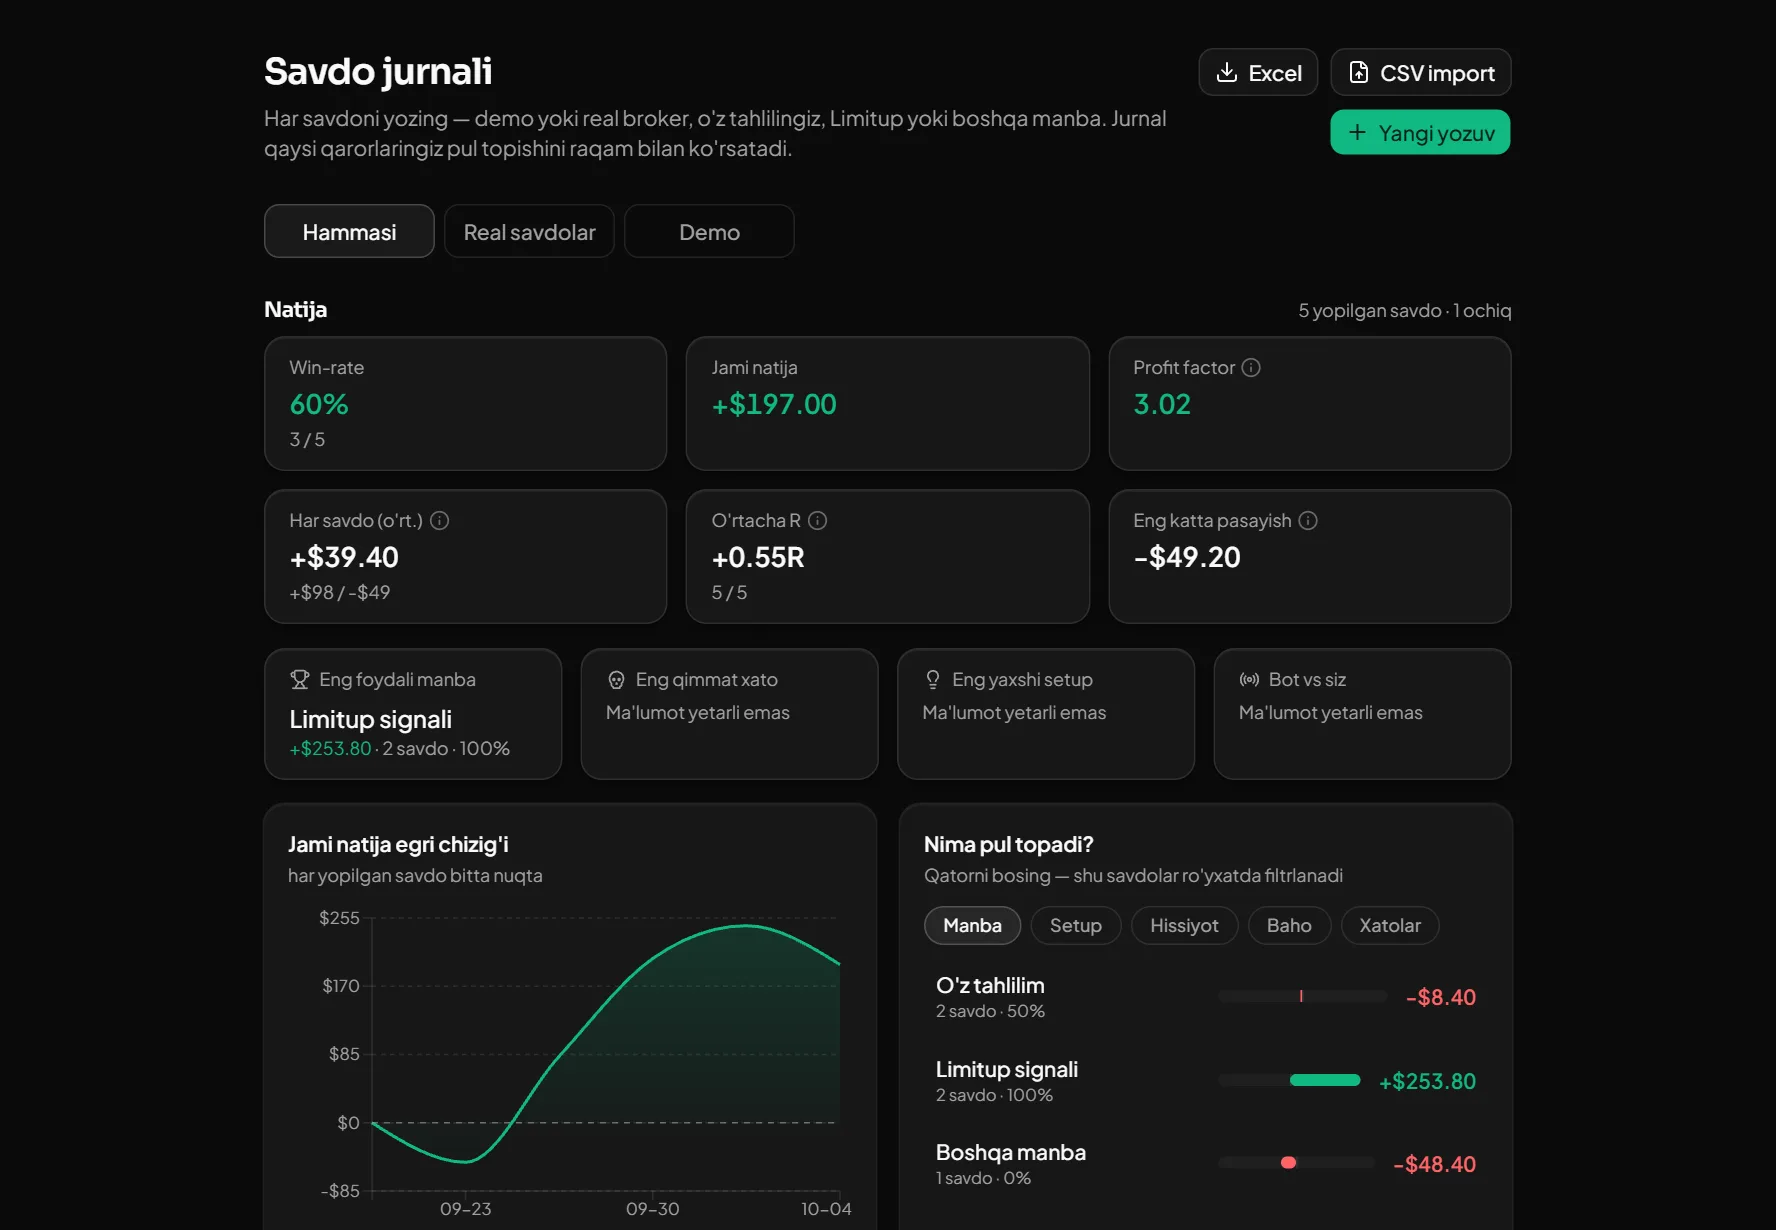Click the -$8.40 result for O'z tahlilim
Viewport: 1776px width, 1230px height.
point(1441,997)
